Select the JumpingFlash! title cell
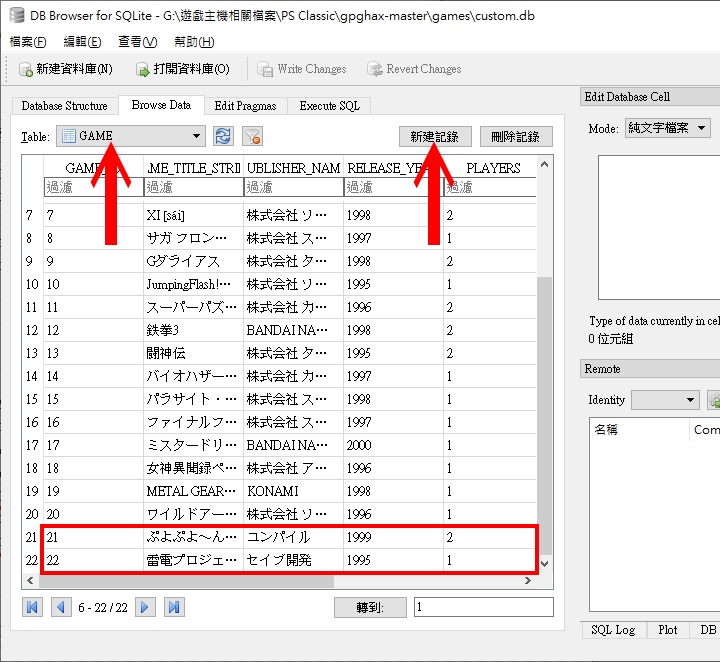Viewport: 720px width, 662px height. 193,284
